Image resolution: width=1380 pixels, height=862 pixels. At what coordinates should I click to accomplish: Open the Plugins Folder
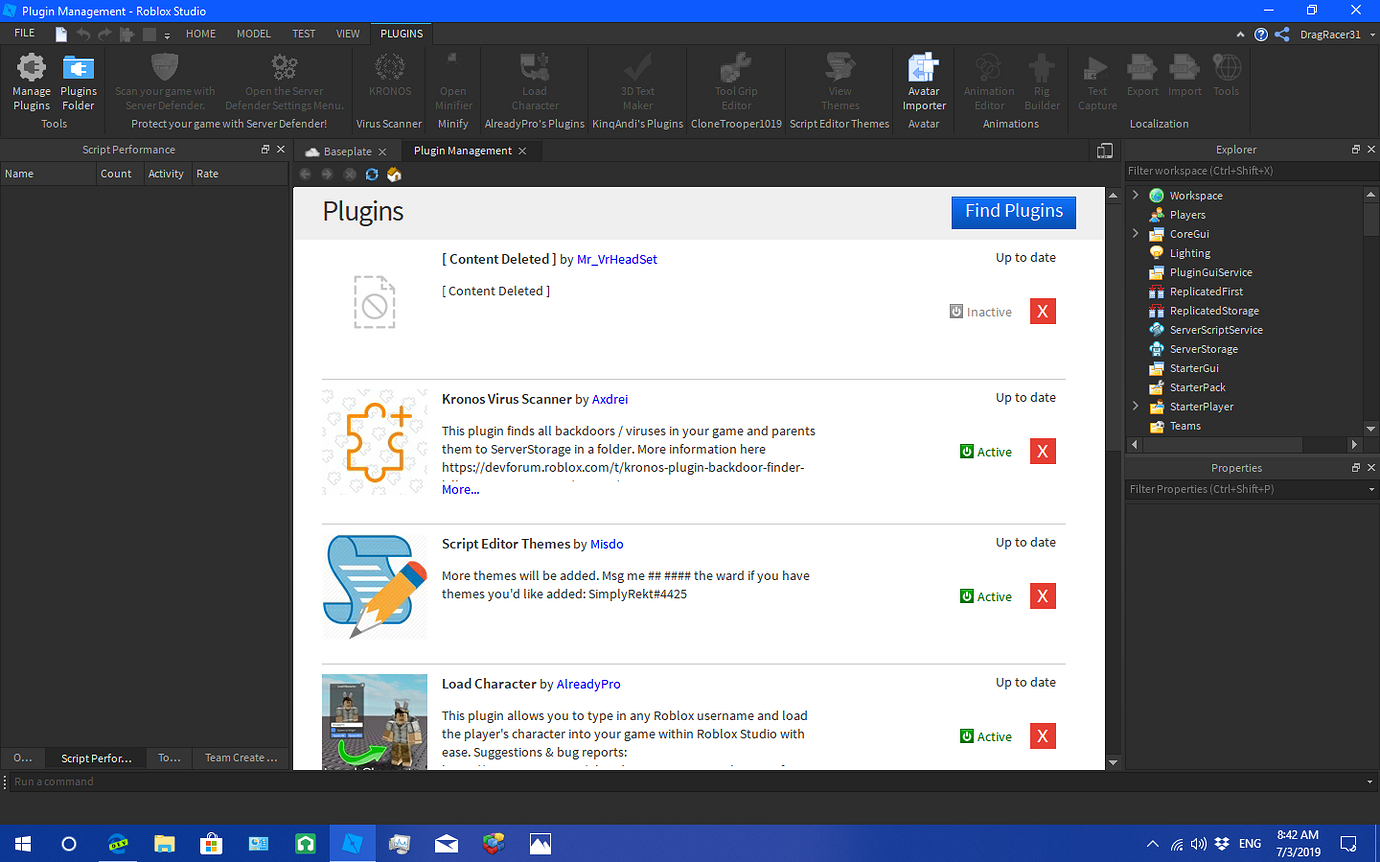[x=78, y=82]
